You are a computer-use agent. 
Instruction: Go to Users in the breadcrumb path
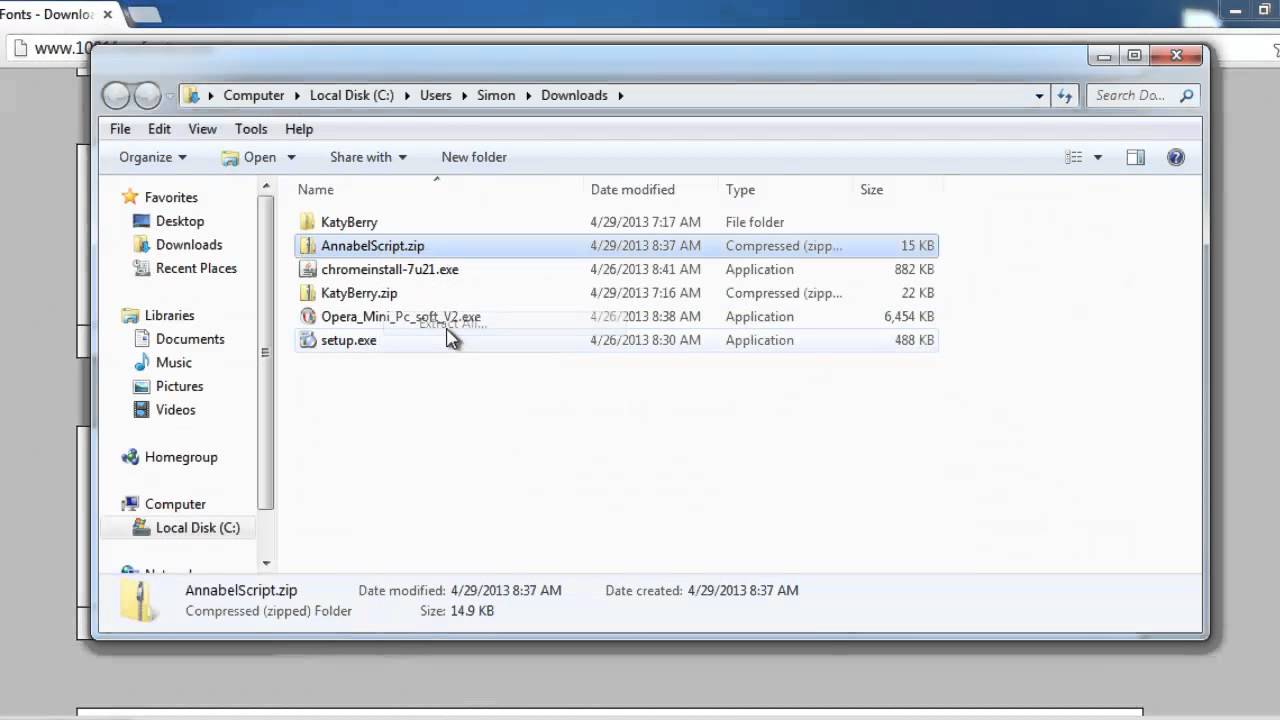[x=436, y=96]
